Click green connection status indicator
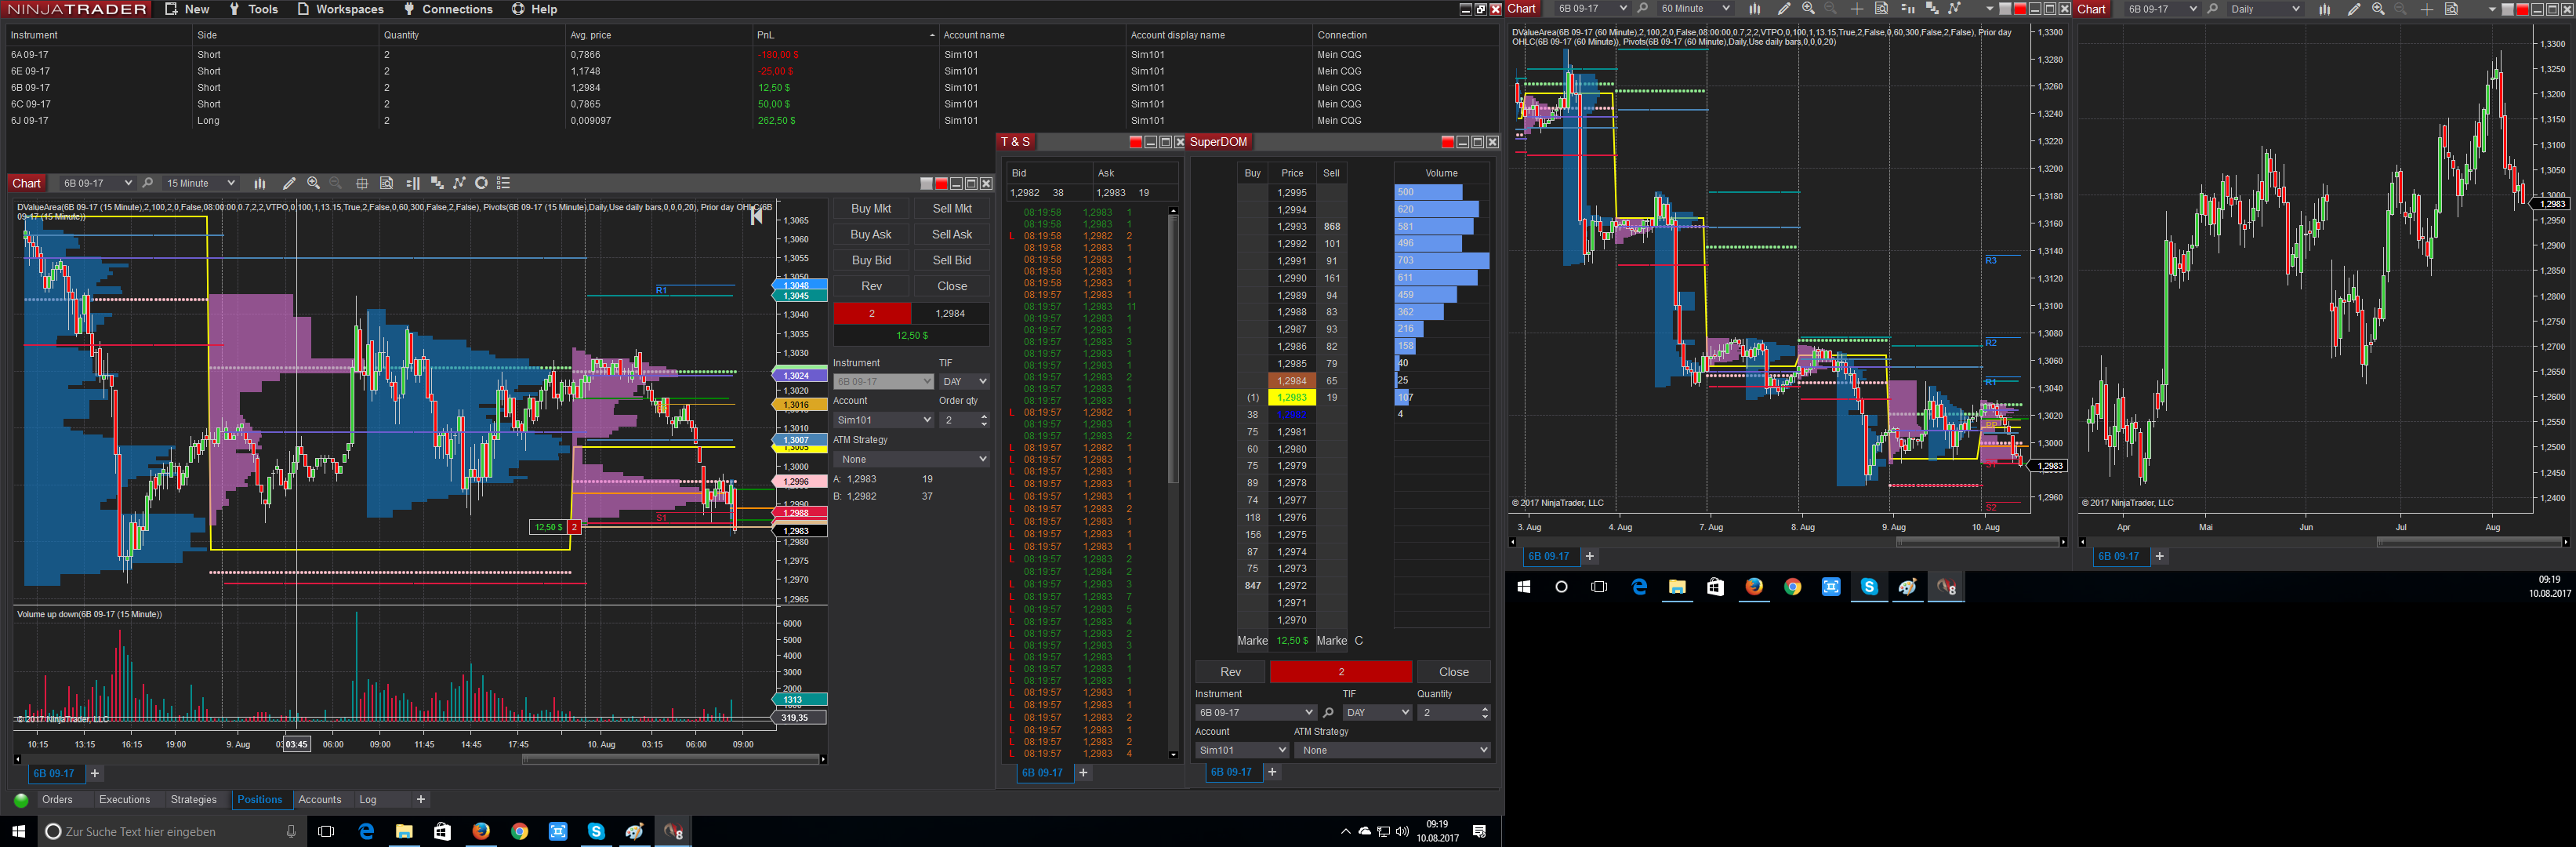Screen dimensions: 2576x847 pos(21,800)
